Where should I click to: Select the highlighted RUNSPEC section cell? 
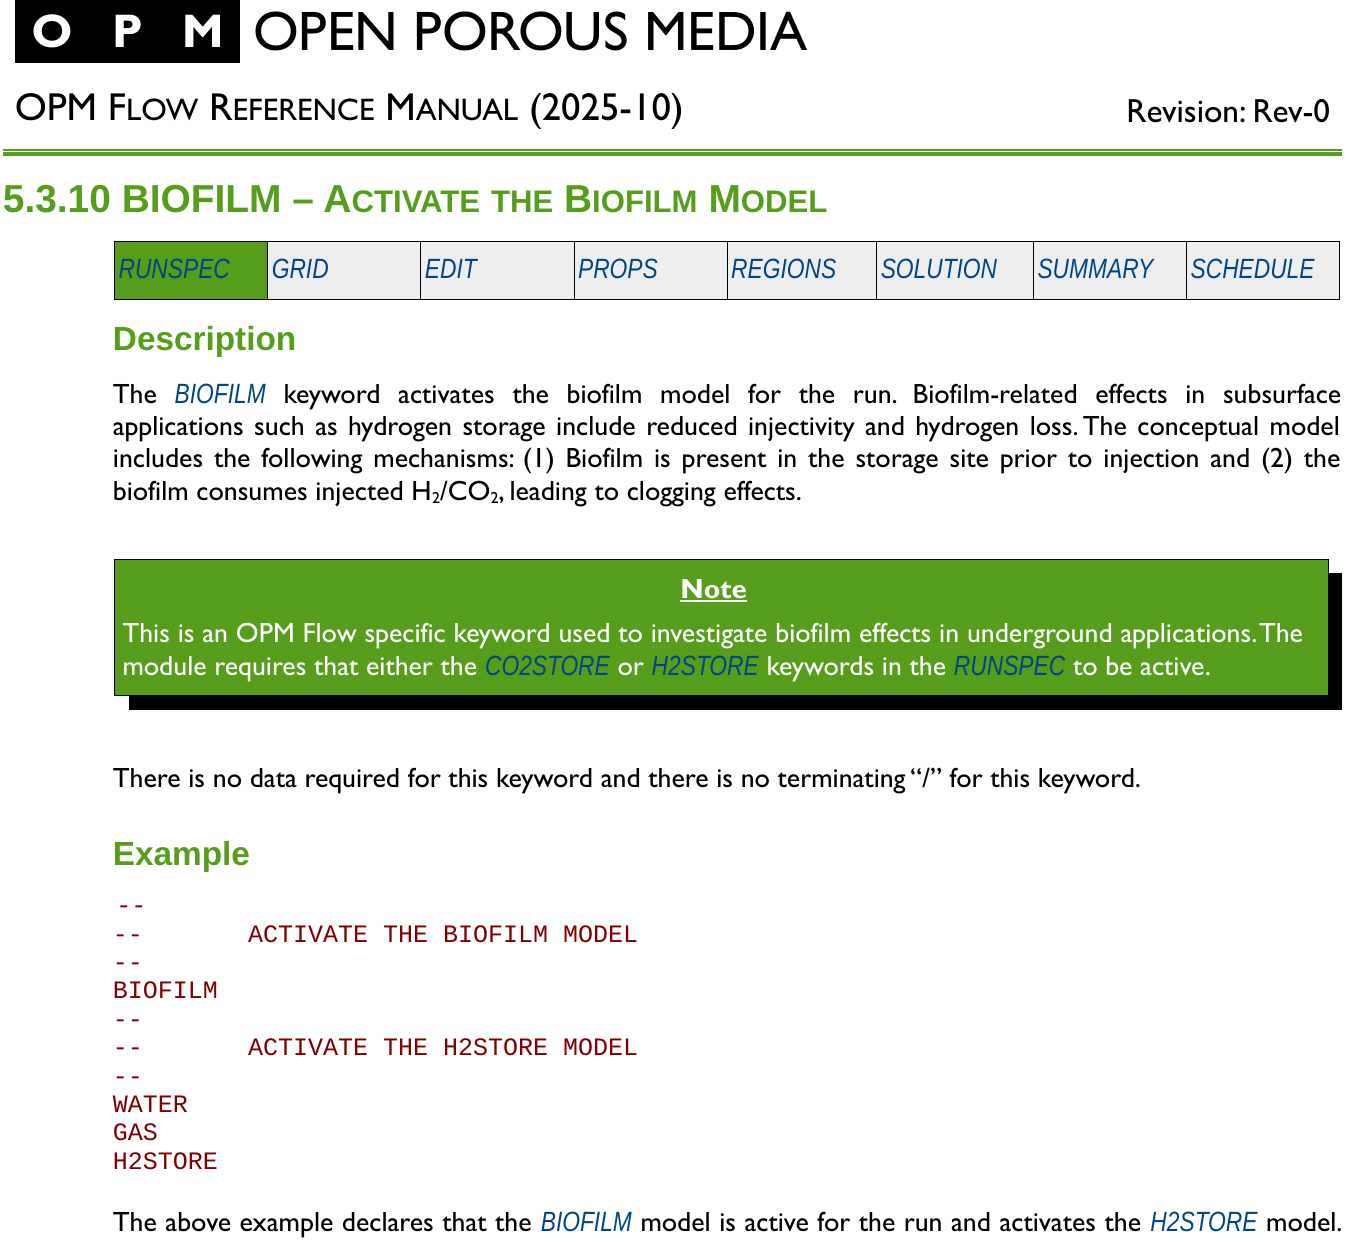click(x=174, y=270)
